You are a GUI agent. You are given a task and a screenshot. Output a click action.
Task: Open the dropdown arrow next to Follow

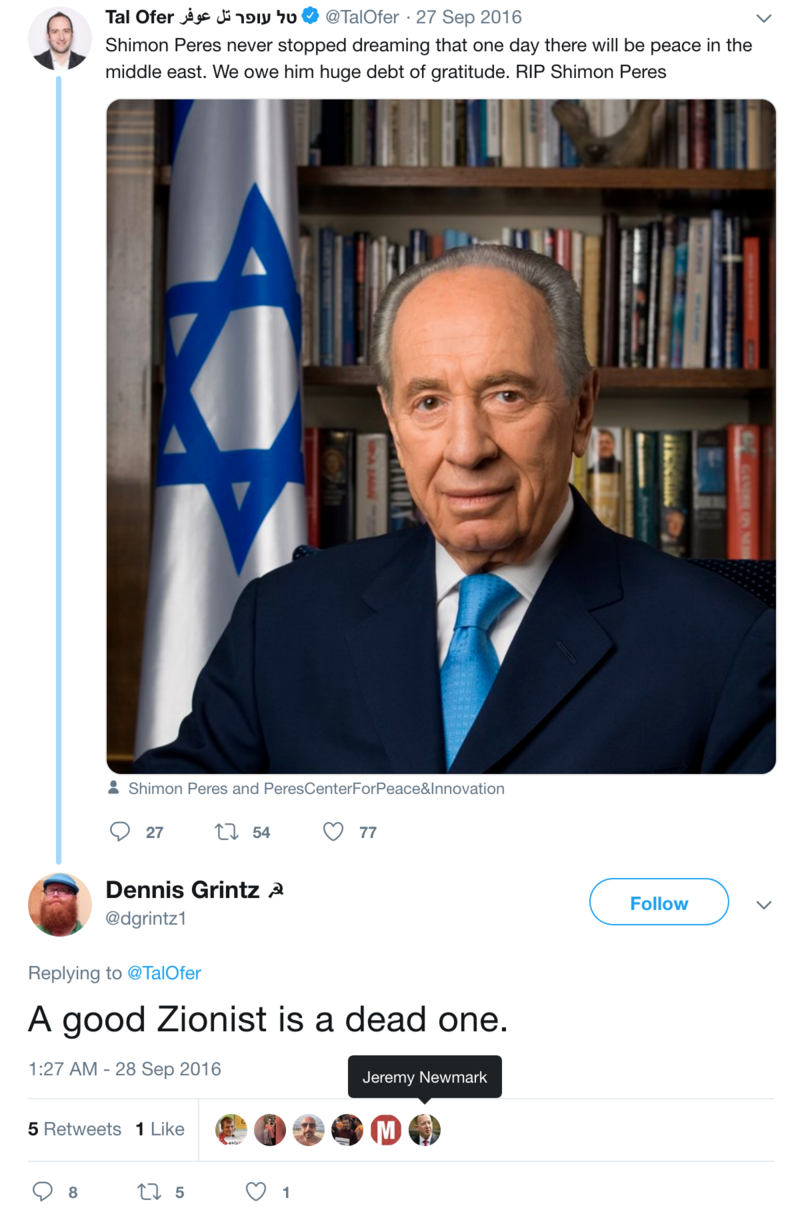coord(764,905)
